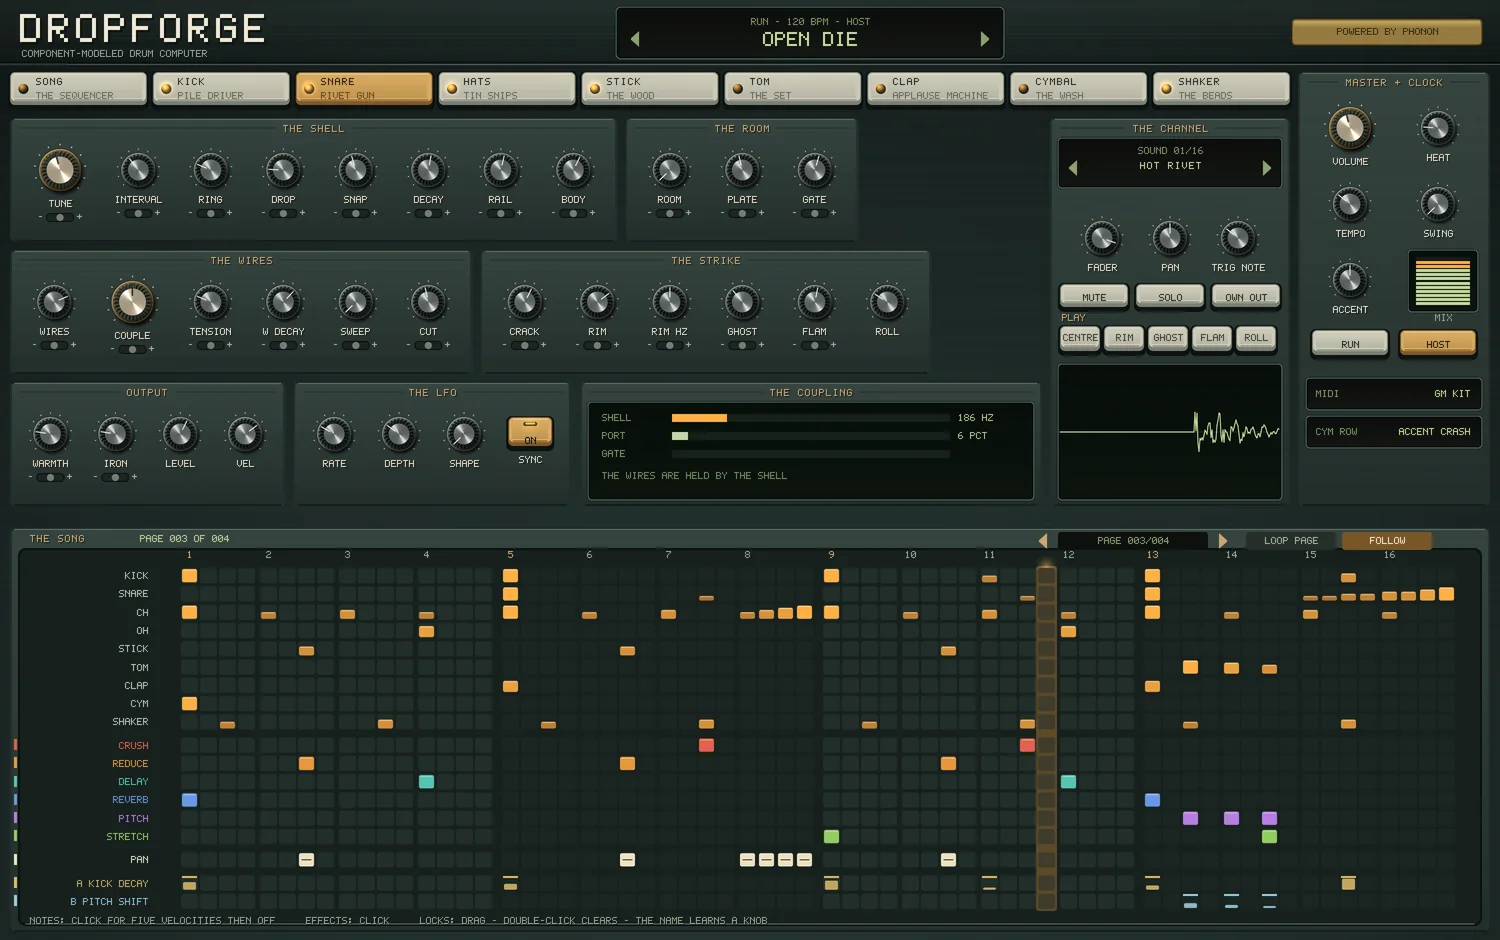
Task: Toggle the LFO SYNC switch
Action: tap(530, 432)
